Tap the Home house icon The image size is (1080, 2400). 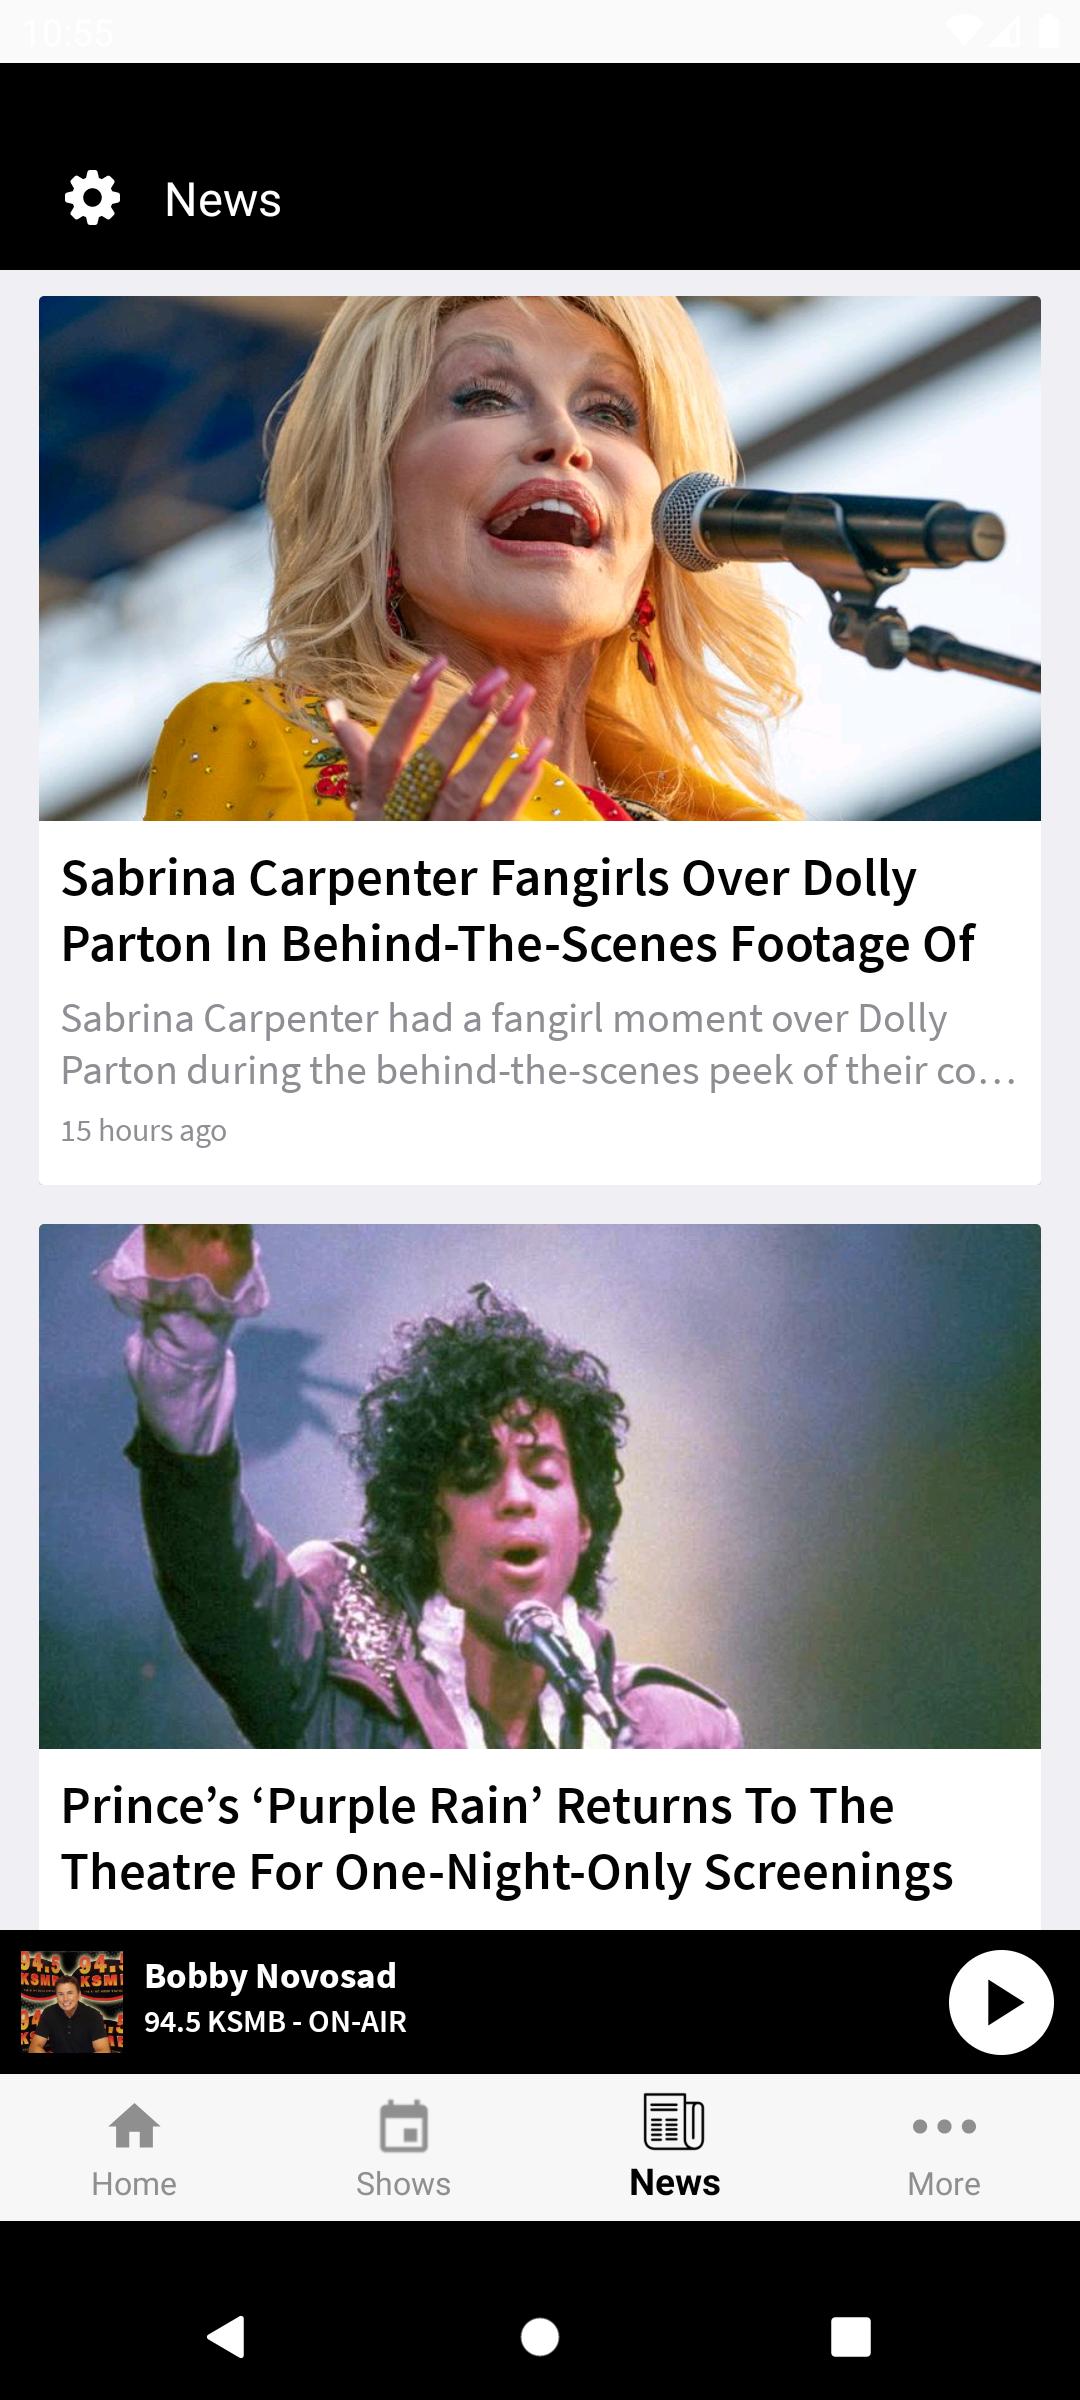[134, 2126]
